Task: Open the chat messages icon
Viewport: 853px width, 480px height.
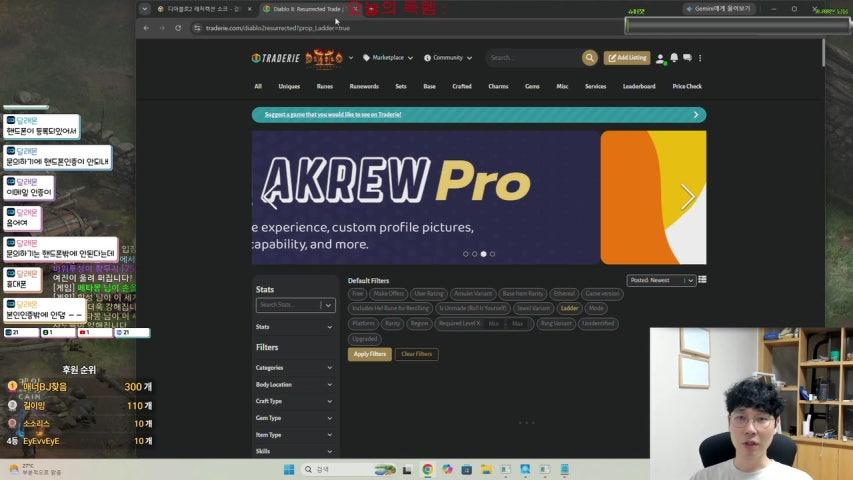Action: coord(687,58)
